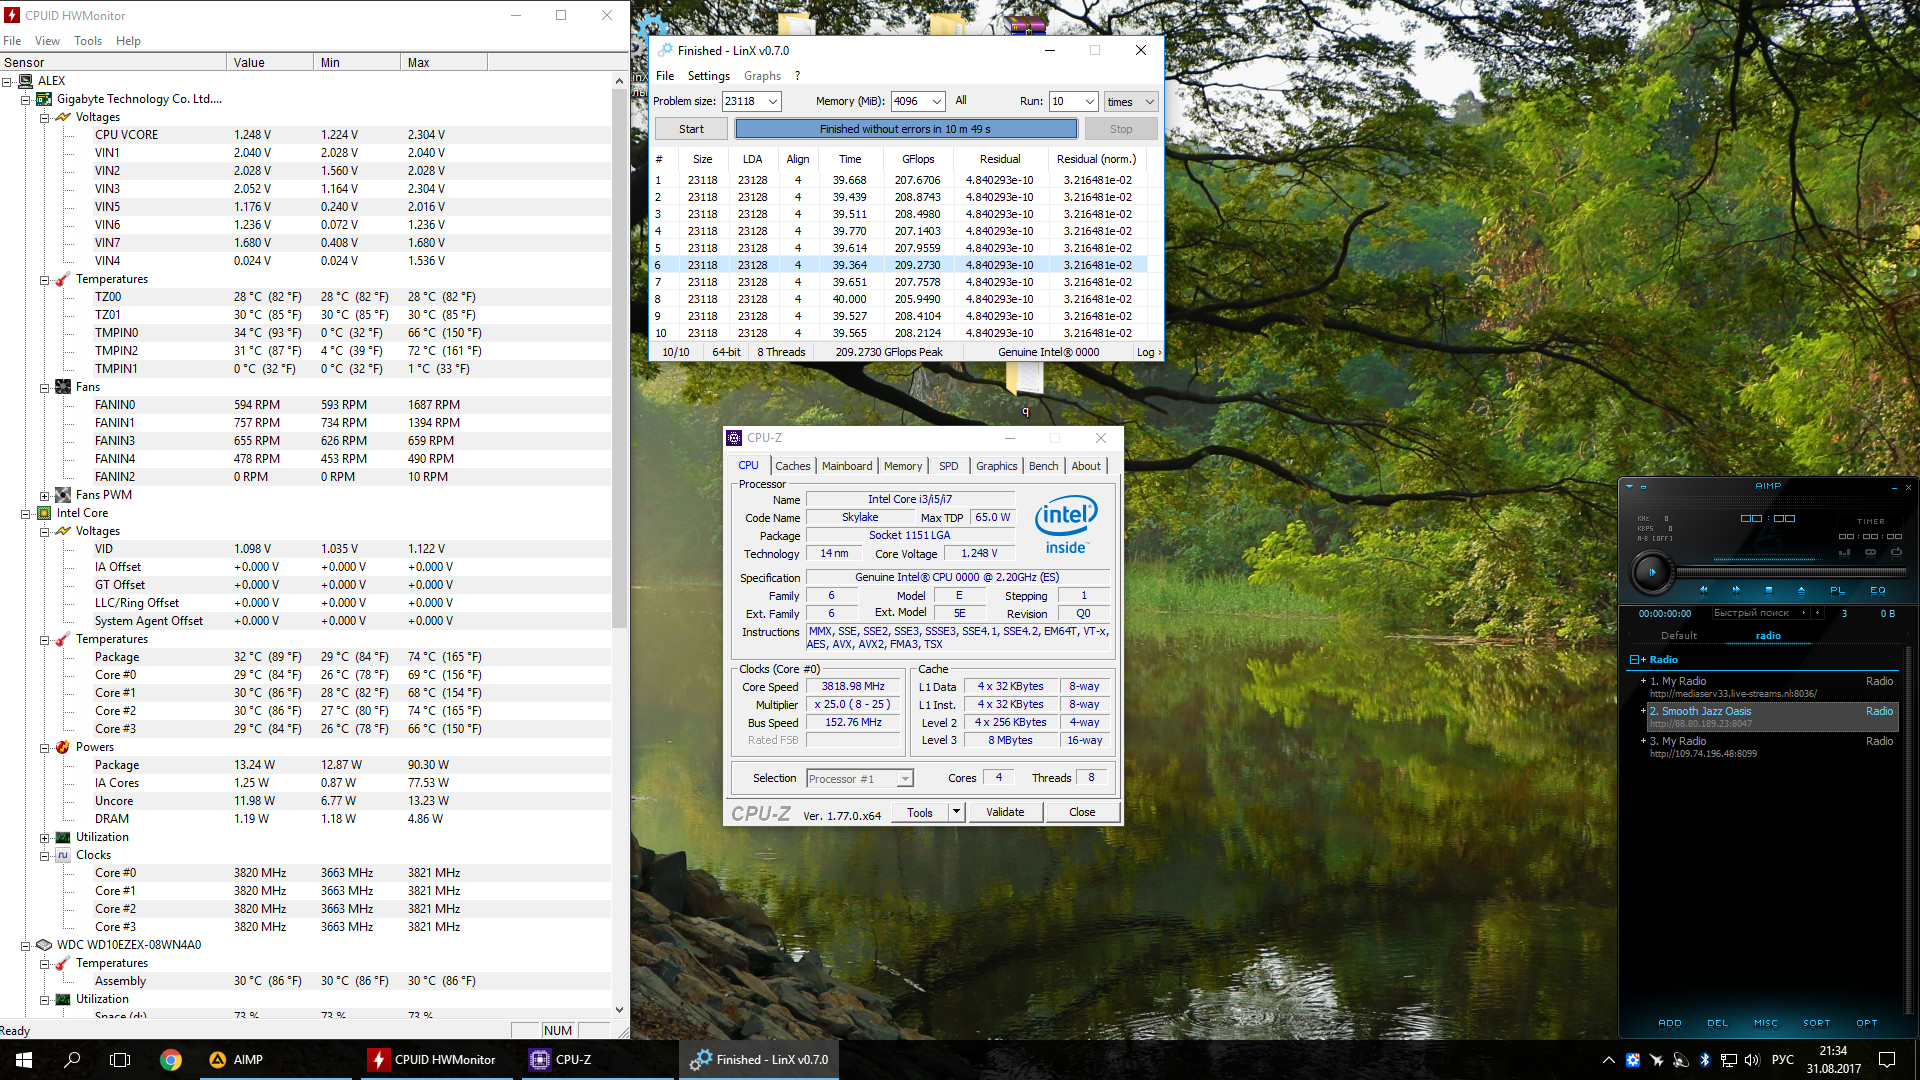Click the AIMP previous track icon
The image size is (1920, 1080).
pyautogui.click(x=1703, y=590)
